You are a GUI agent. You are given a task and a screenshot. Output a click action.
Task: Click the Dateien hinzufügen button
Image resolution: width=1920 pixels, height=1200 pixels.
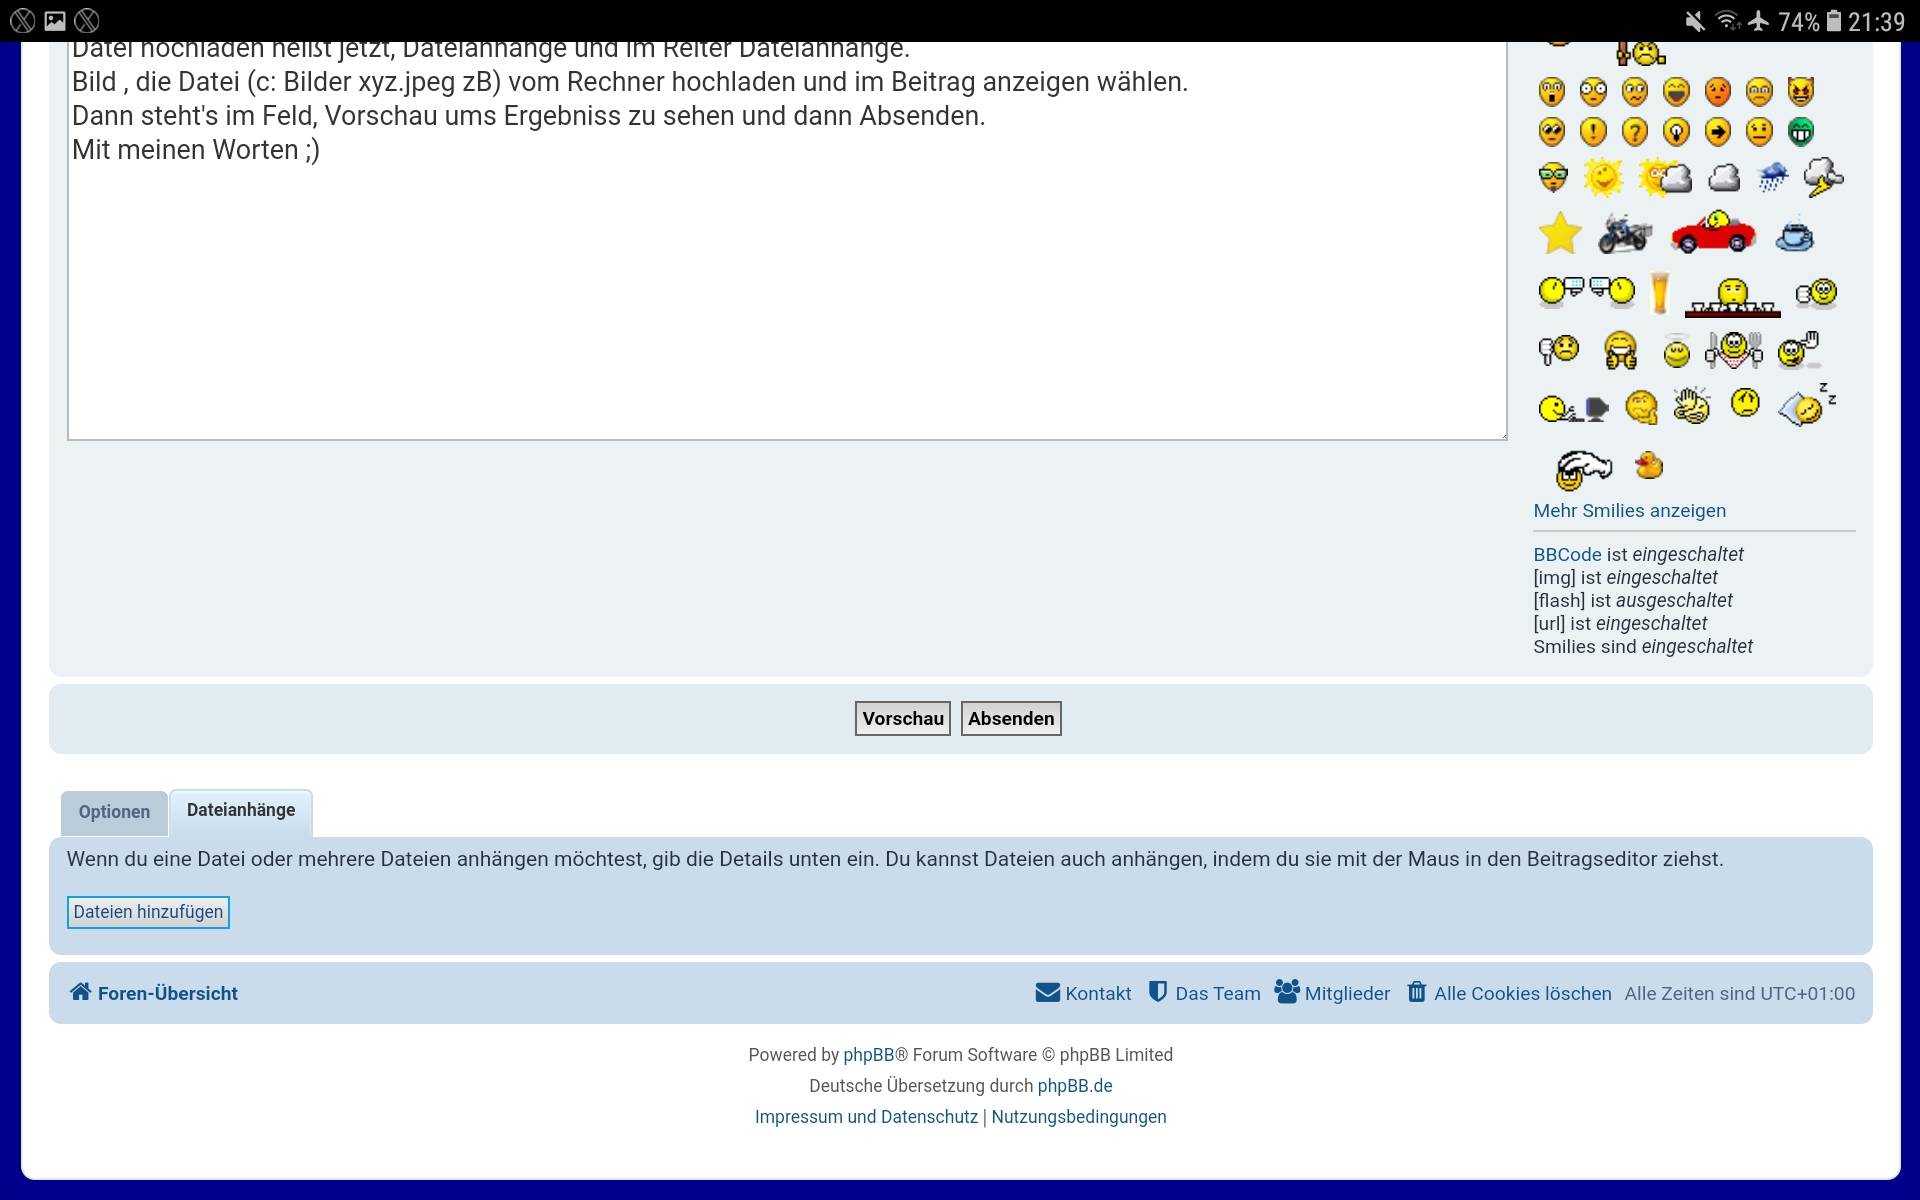click(148, 912)
